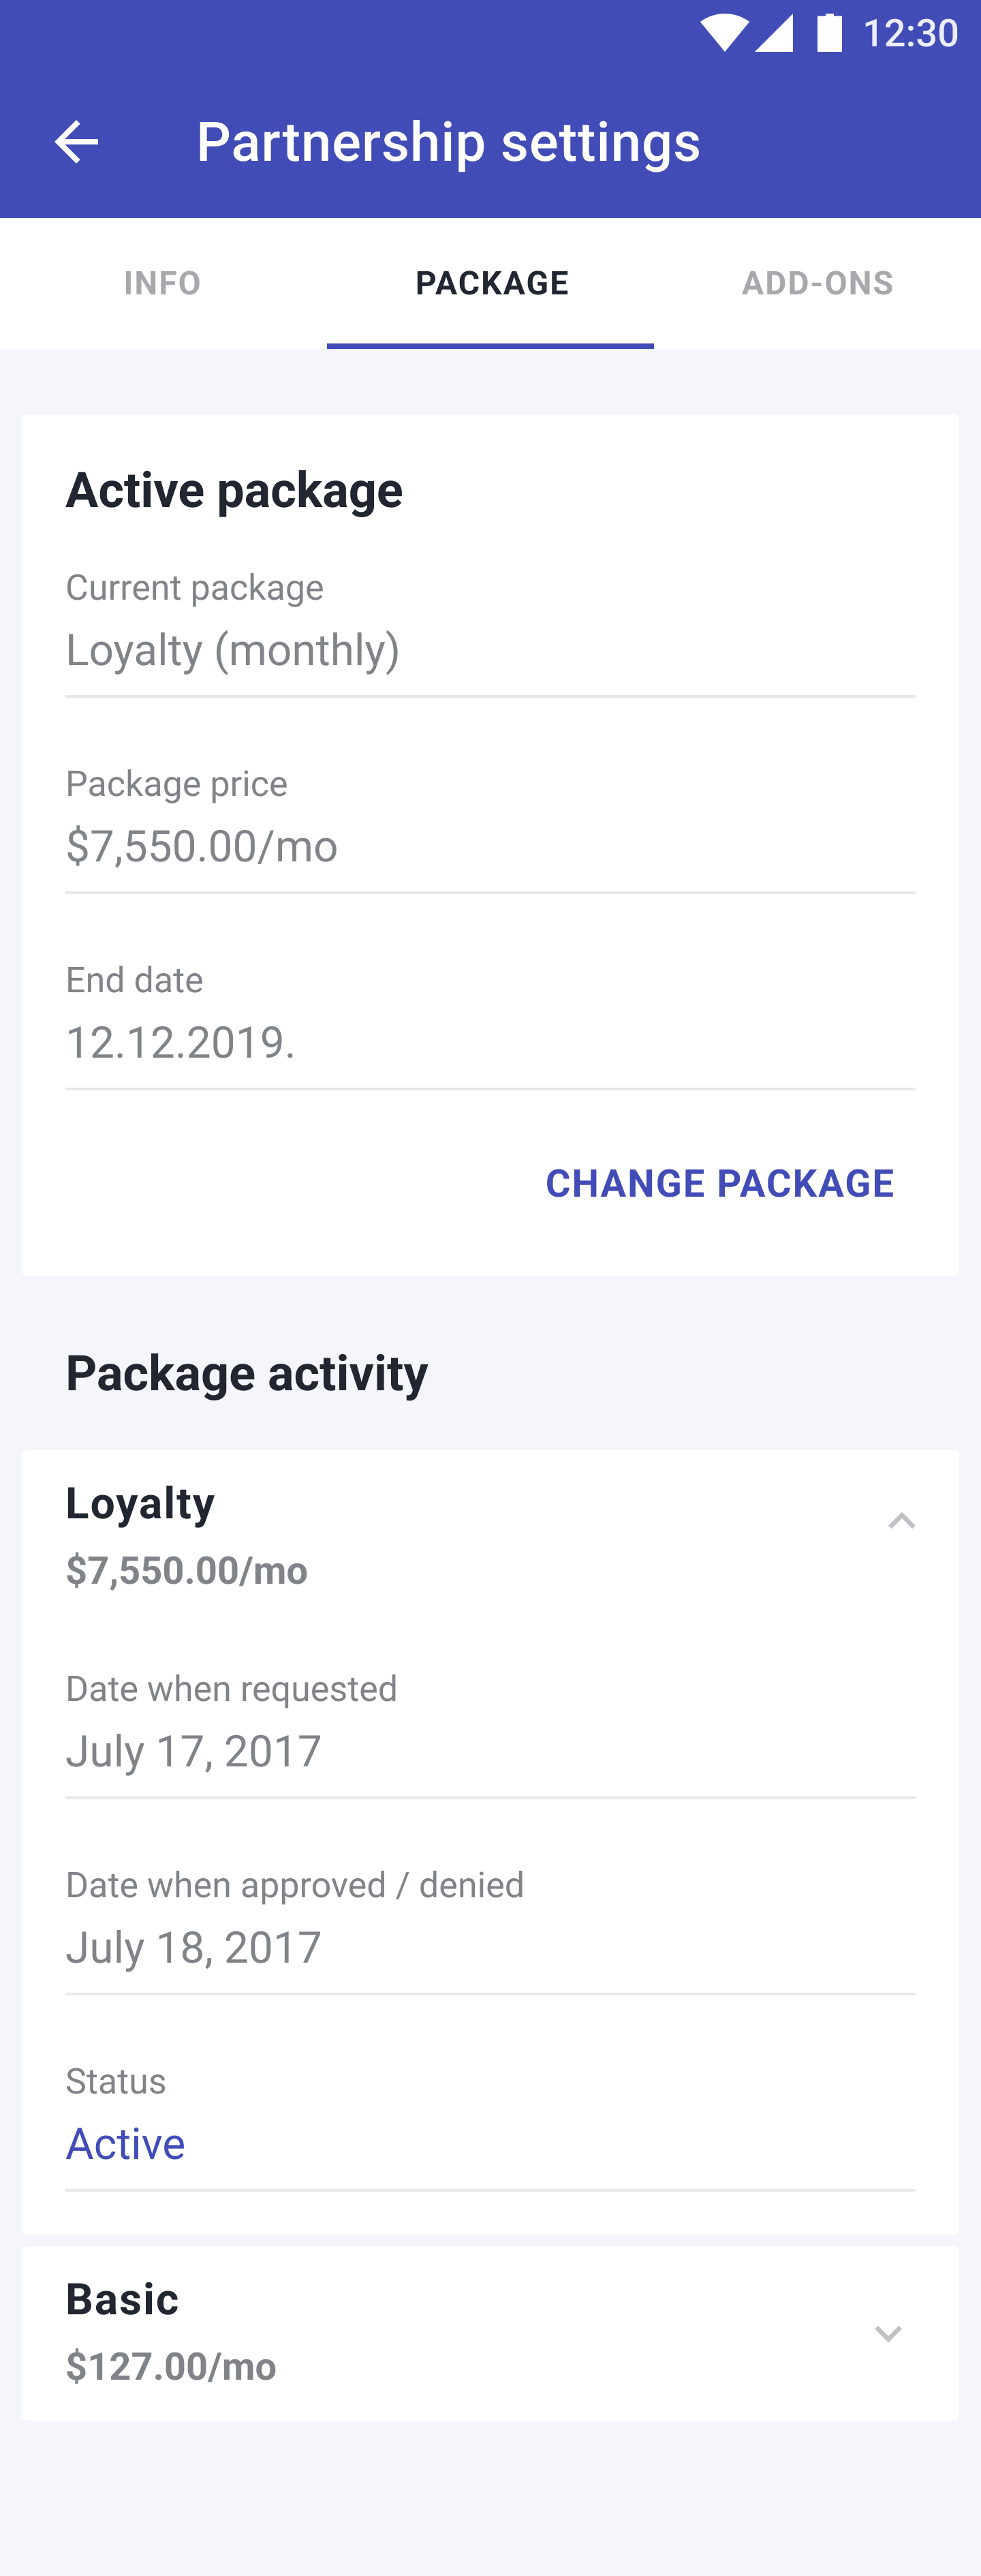Open the ADD-ONS tab
This screenshot has height=2576, width=981.
(x=817, y=283)
